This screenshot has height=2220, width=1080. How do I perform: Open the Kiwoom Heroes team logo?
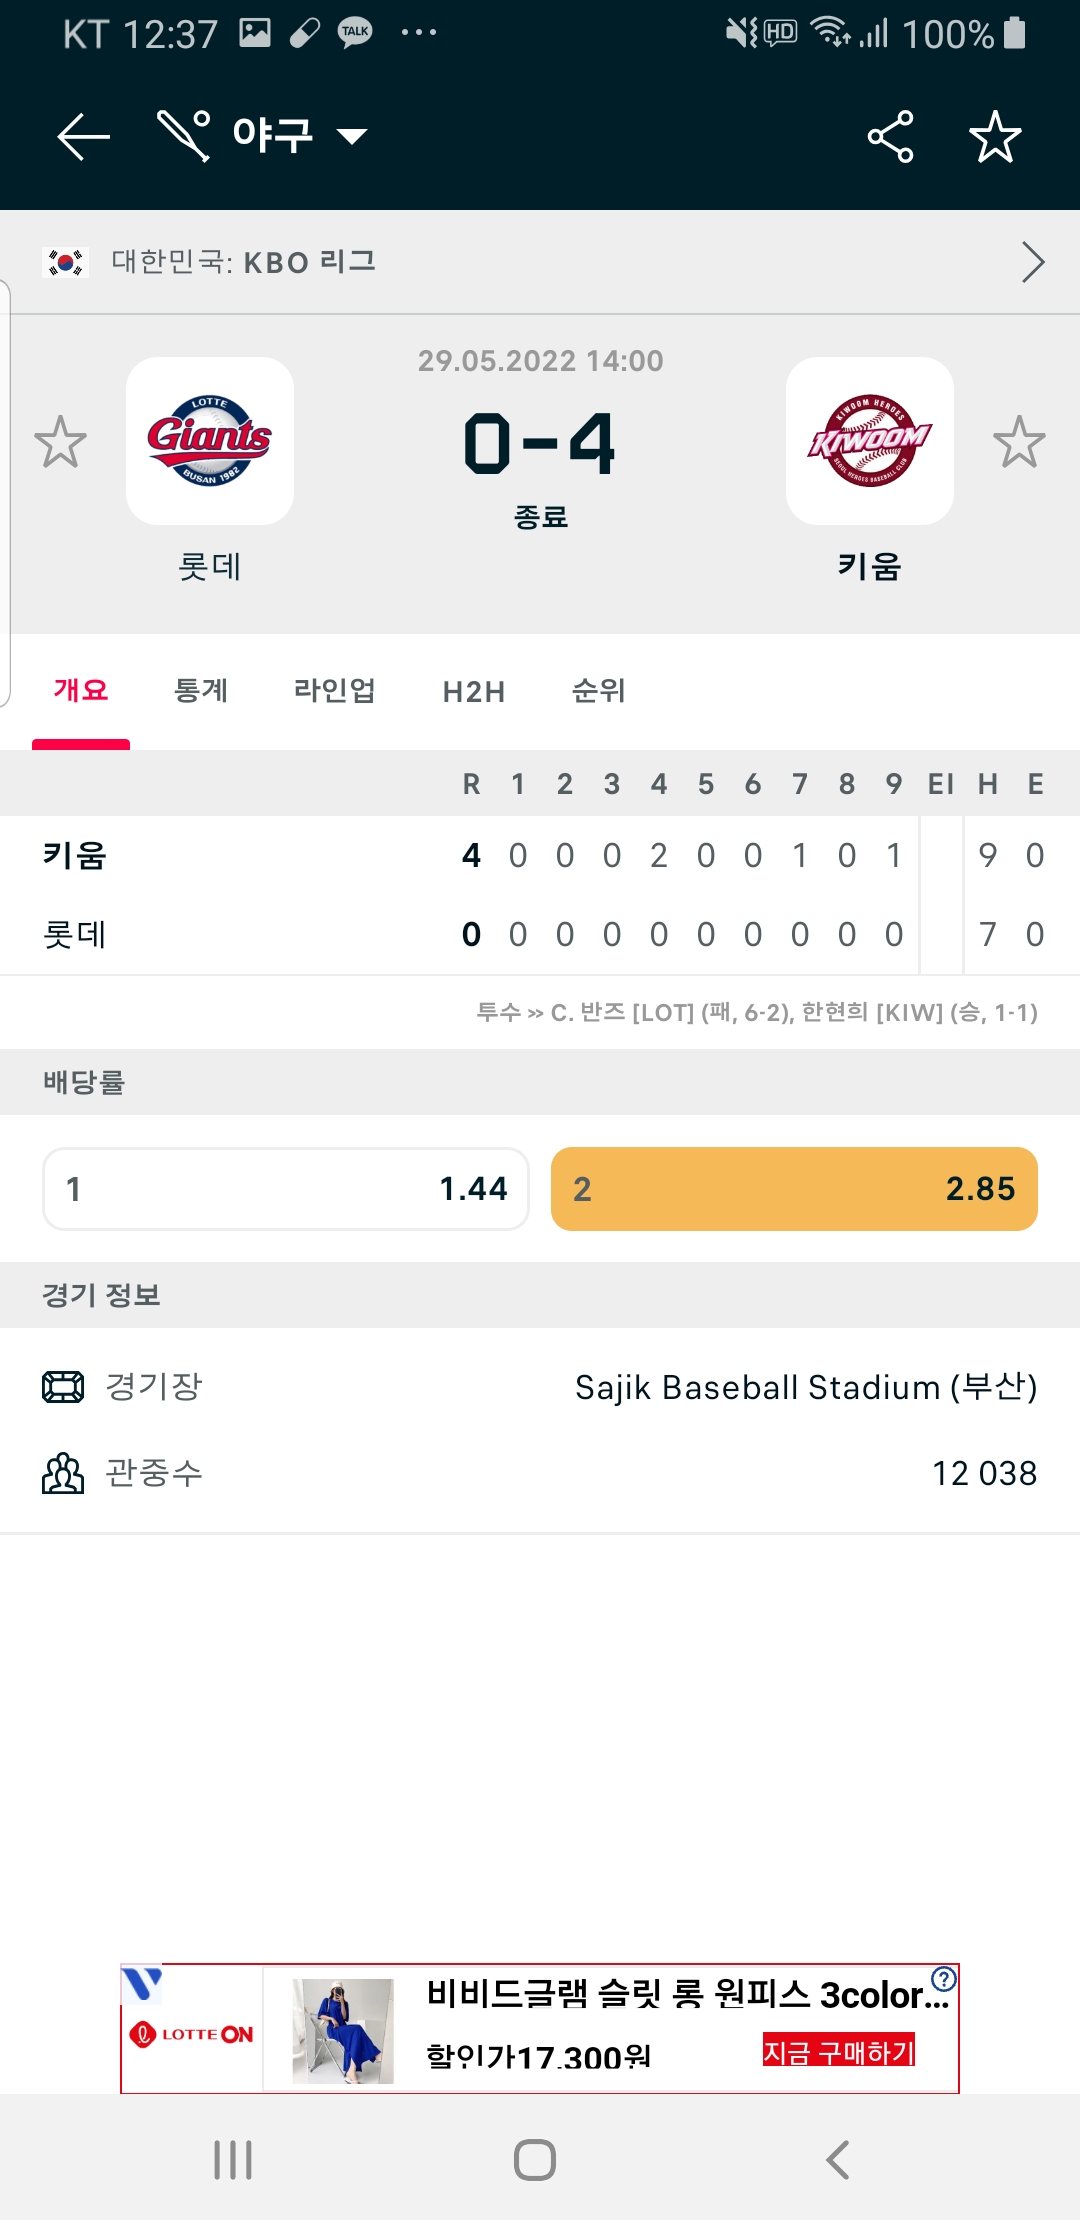tap(870, 441)
